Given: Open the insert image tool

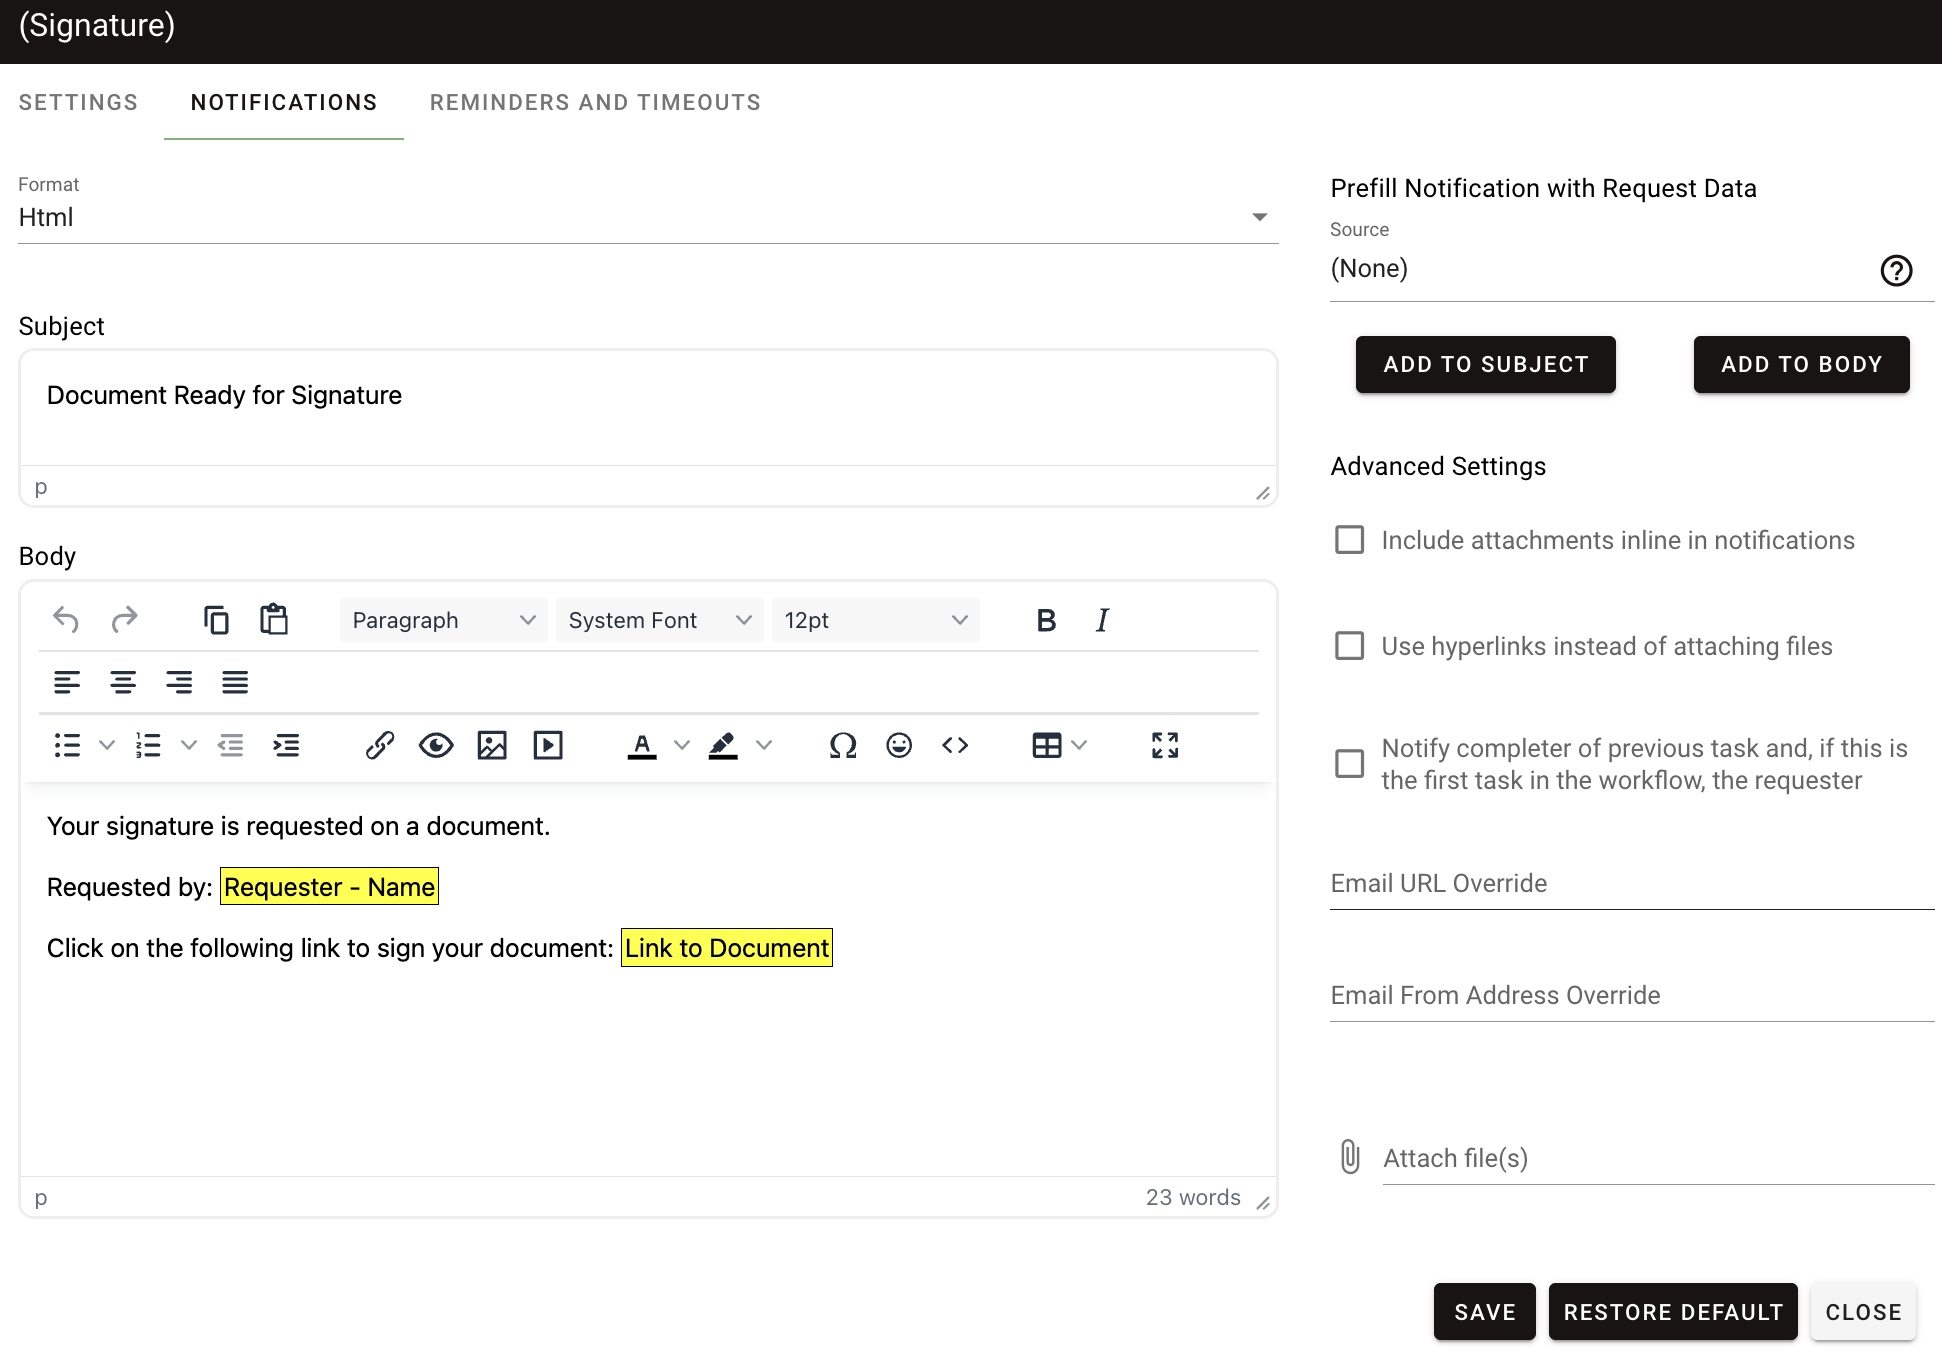Looking at the screenshot, I should pos(491,745).
